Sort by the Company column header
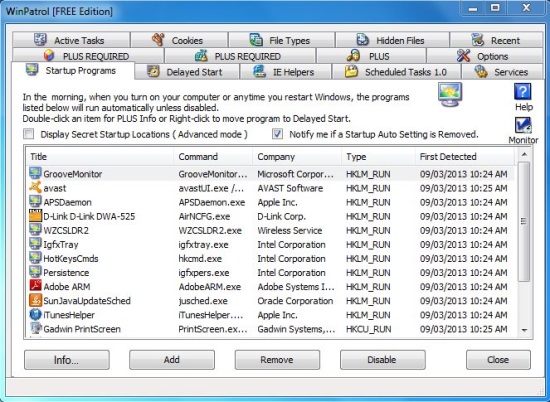Viewport: 550px width, 402px height. [x=297, y=156]
